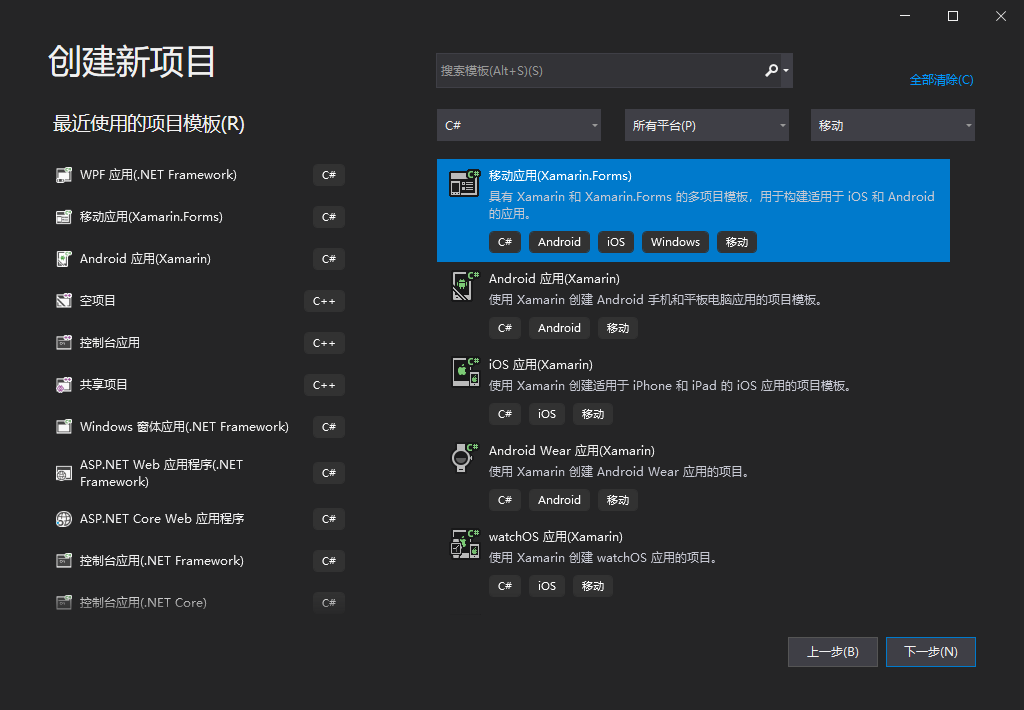The height and width of the screenshot is (710, 1024).
Task: Click the 移动 tag on watchOS template
Action: point(592,586)
